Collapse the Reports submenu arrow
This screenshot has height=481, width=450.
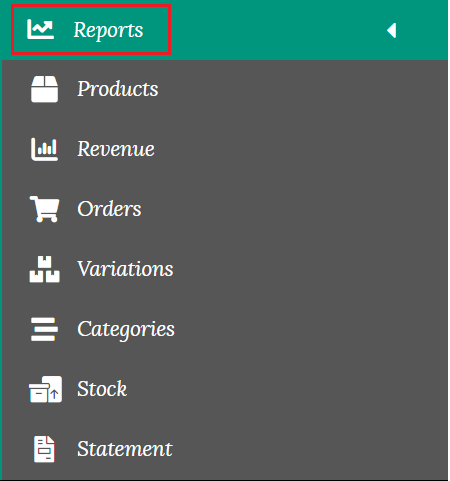392,30
